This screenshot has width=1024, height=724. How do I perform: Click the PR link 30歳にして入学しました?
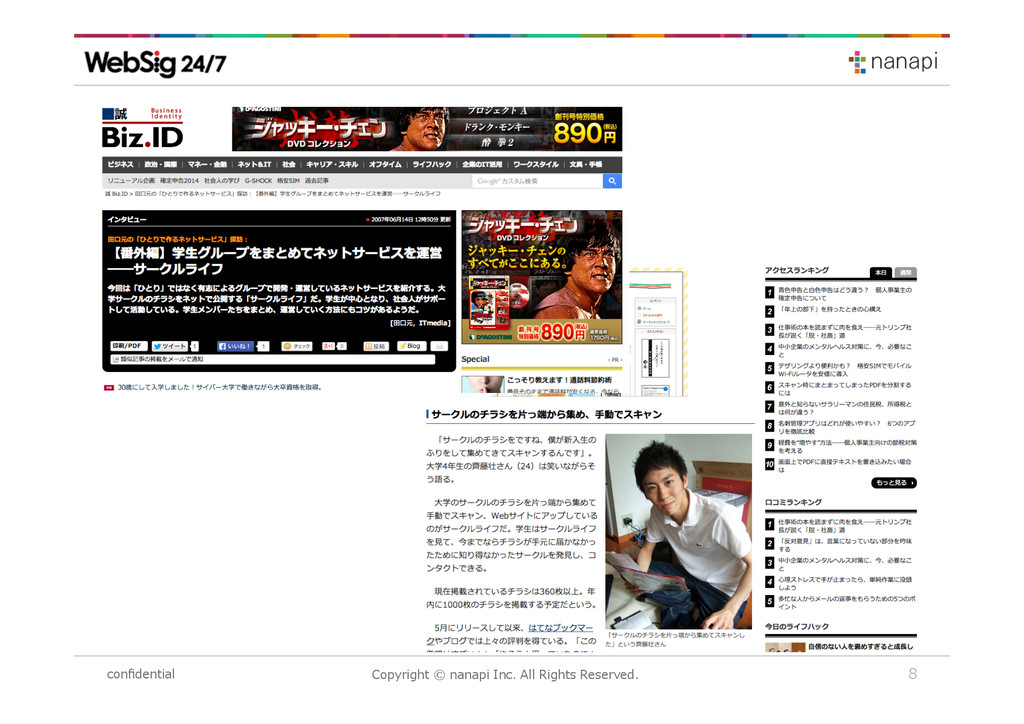point(219,387)
